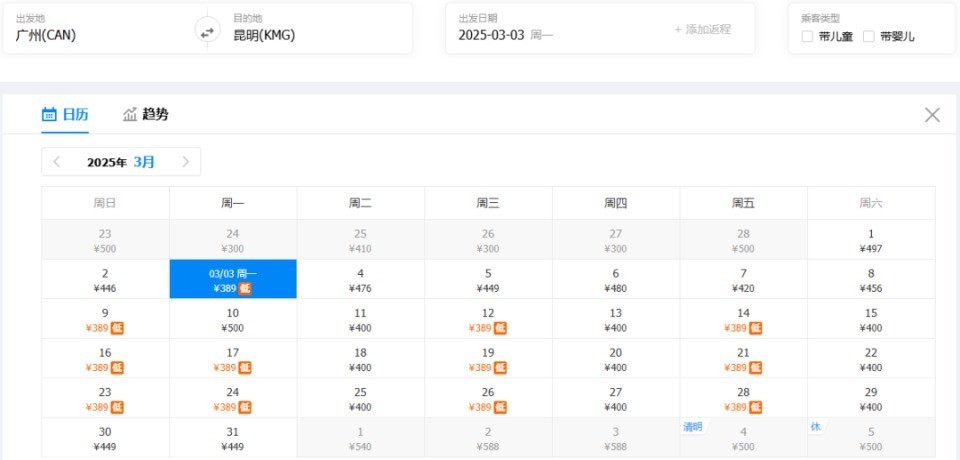
Task: Go to next month arrow
Action: click(x=185, y=162)
